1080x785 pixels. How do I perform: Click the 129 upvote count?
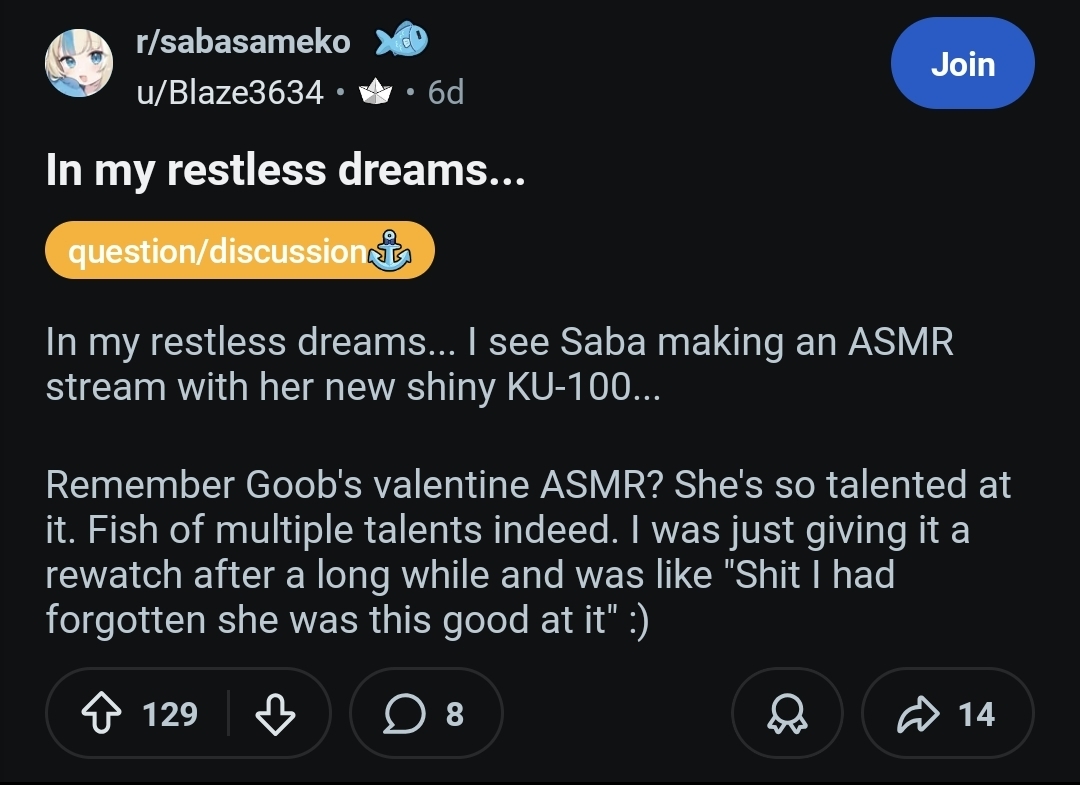[x=170, y=714]
